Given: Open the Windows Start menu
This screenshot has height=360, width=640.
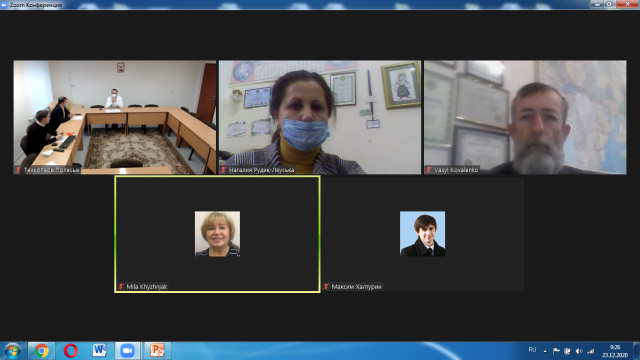Looking at the screenshot, I should (12, 351).
